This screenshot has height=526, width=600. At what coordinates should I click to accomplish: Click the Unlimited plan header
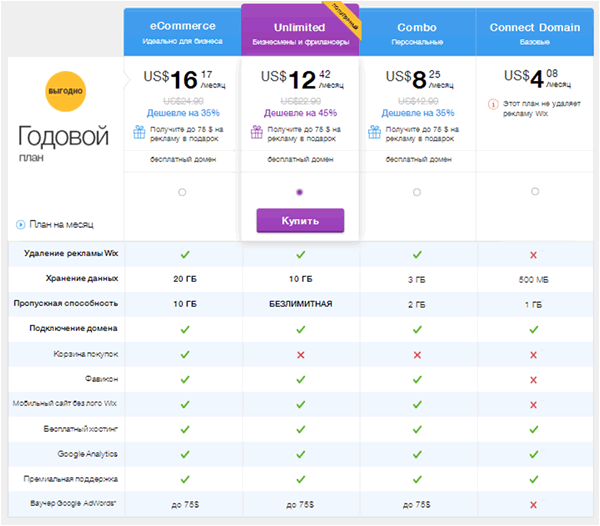coord(300,31)
